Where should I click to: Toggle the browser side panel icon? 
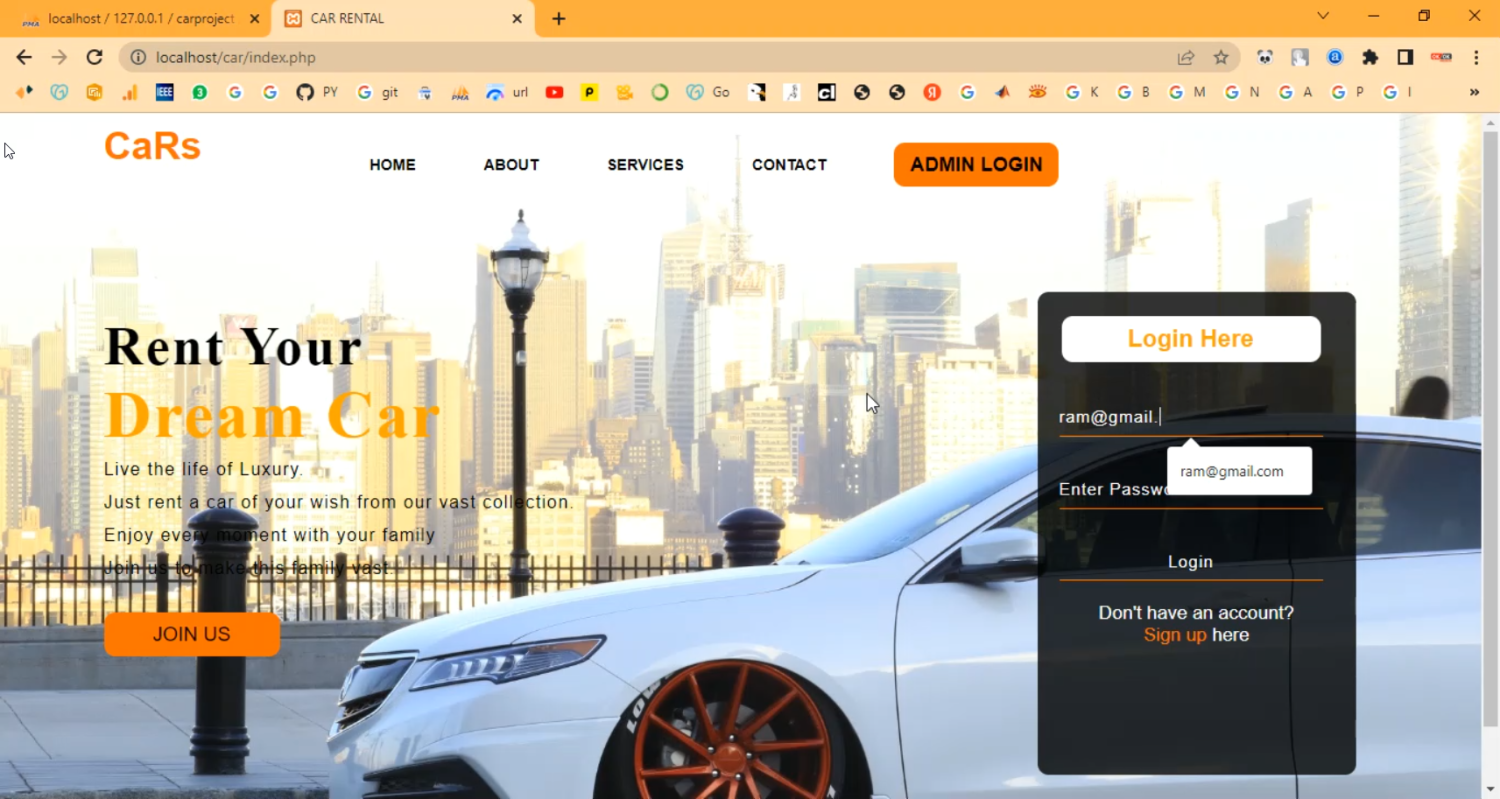1405,57
